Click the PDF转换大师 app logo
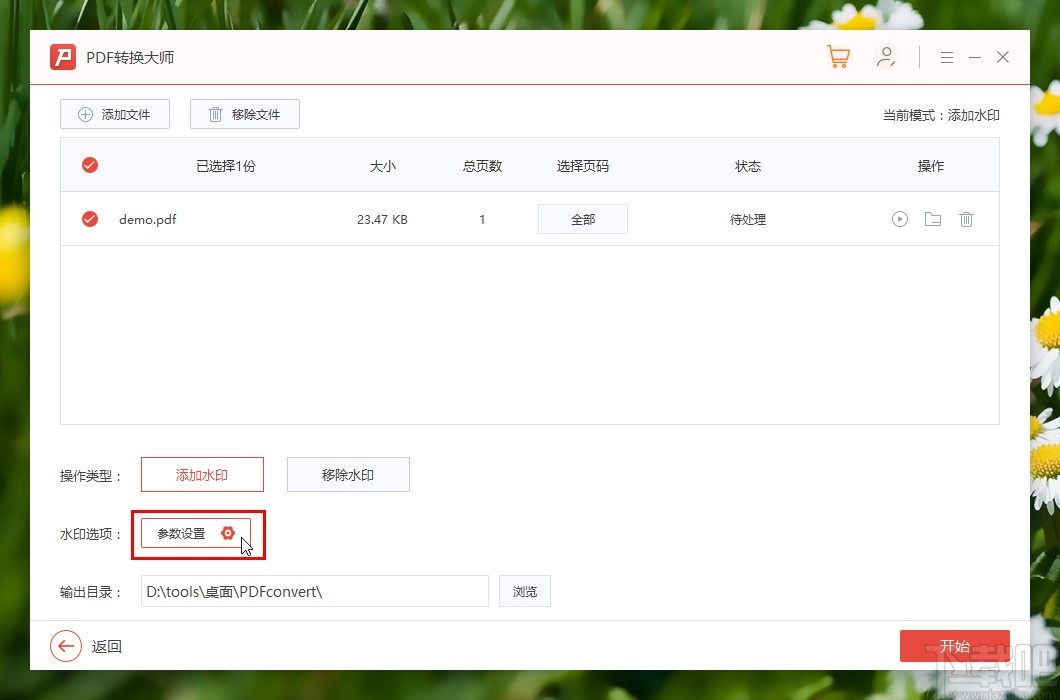Viewport: 1060px width, 700px height. pos(63,57)
